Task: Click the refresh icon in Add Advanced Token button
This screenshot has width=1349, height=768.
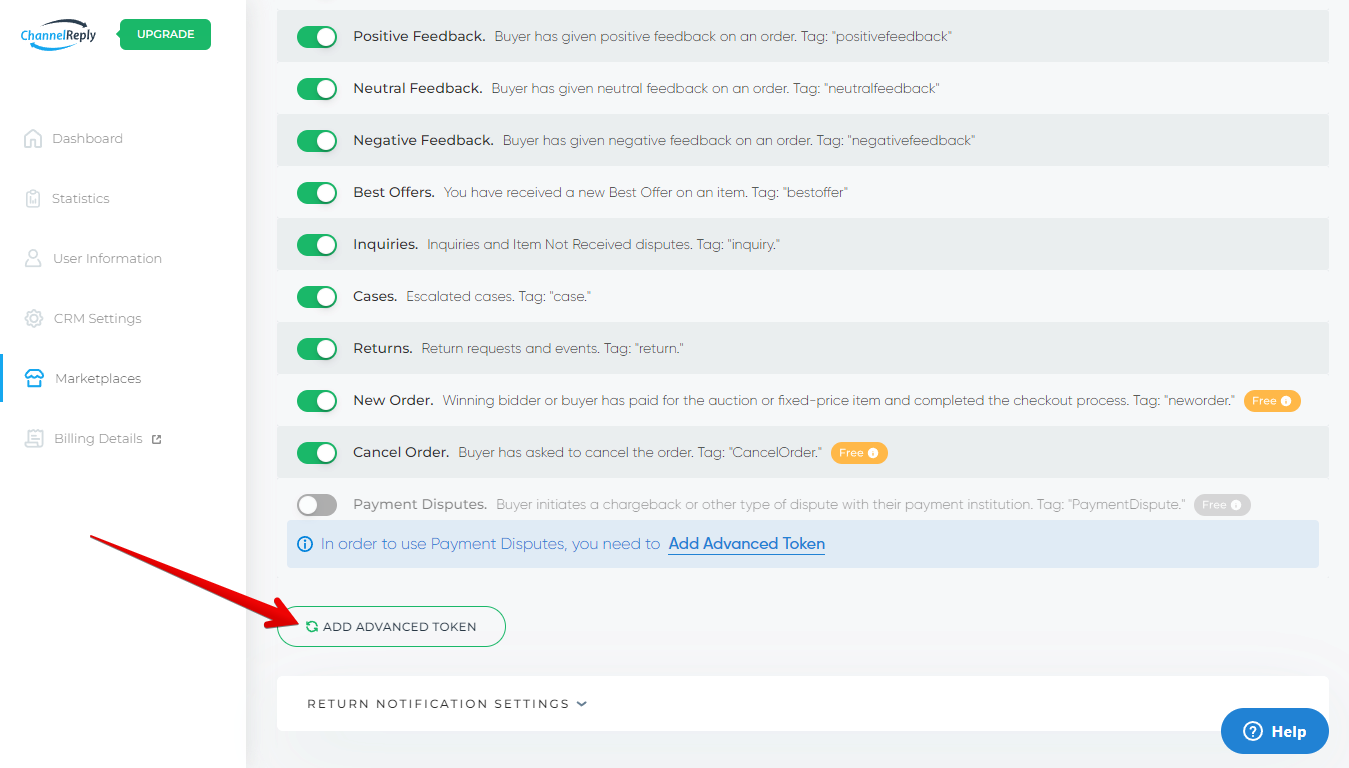Action: (312, 627)
